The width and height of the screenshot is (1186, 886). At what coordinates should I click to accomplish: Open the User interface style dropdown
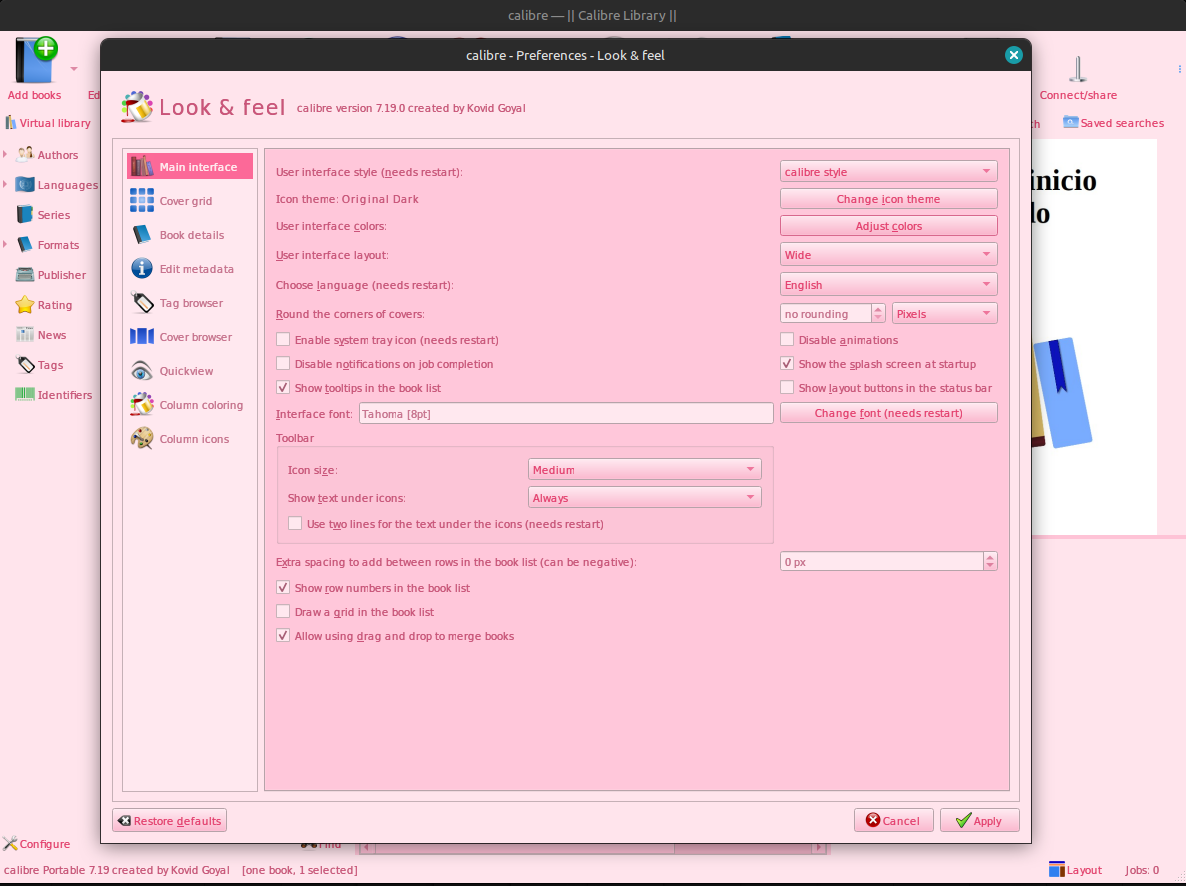889,172
